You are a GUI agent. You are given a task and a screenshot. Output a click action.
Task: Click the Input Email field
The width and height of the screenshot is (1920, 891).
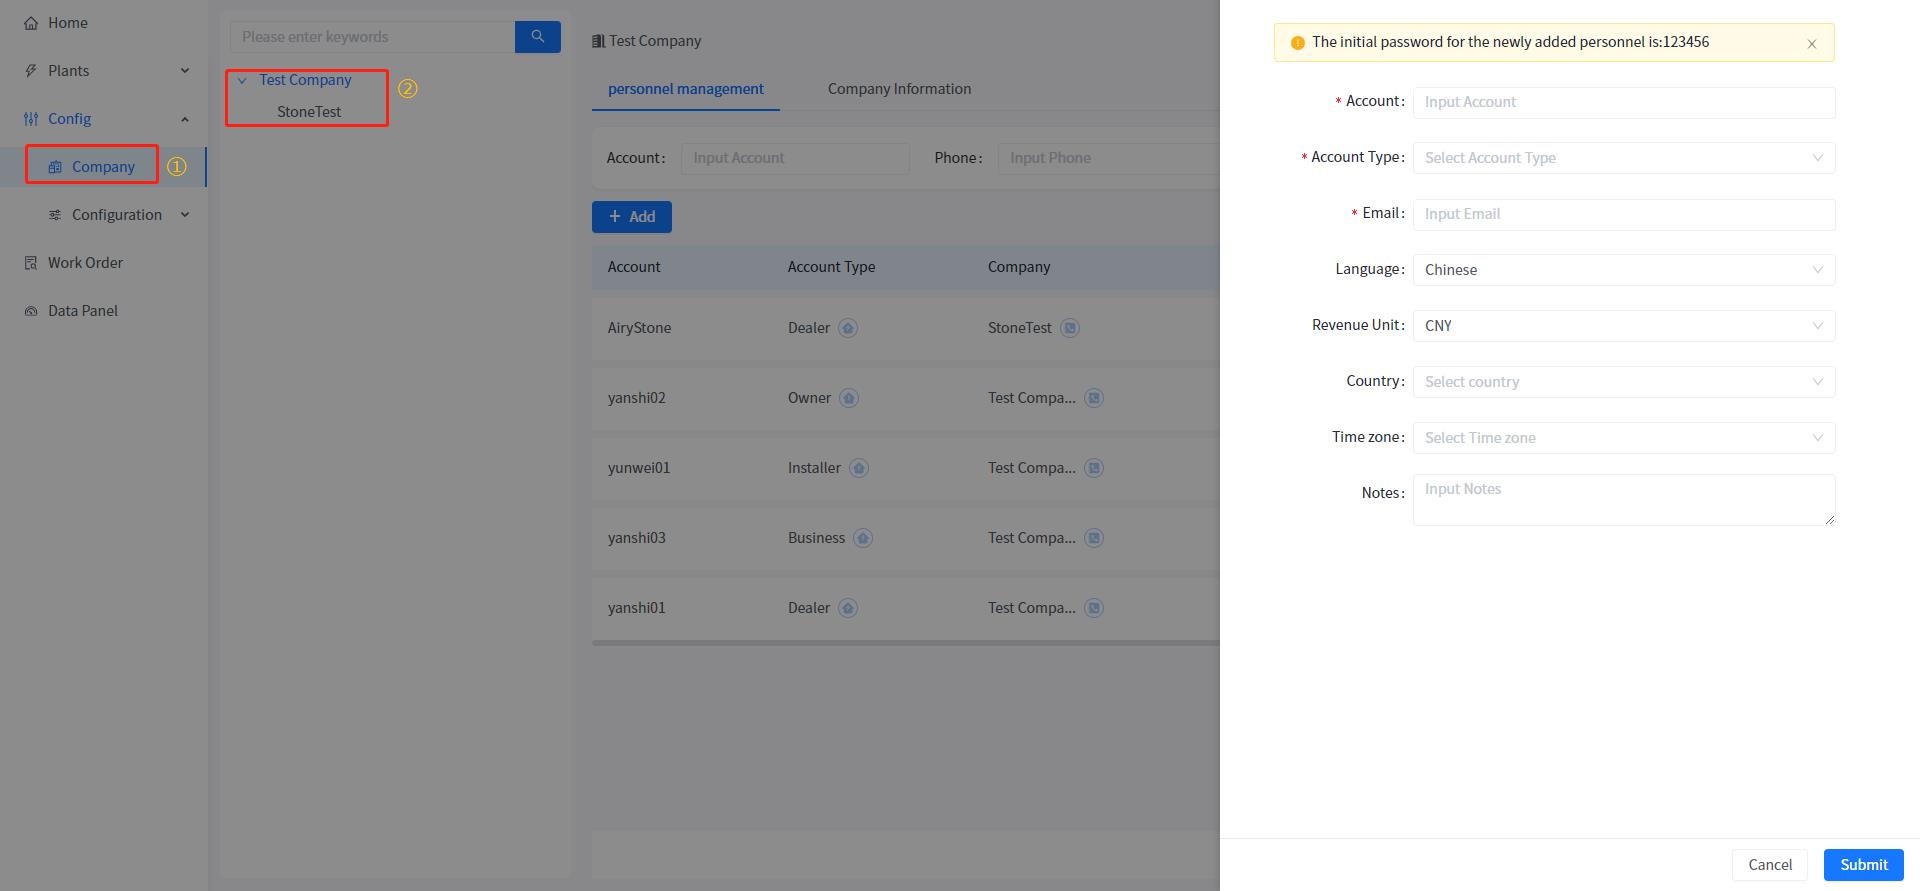(x=1622, y=214)
